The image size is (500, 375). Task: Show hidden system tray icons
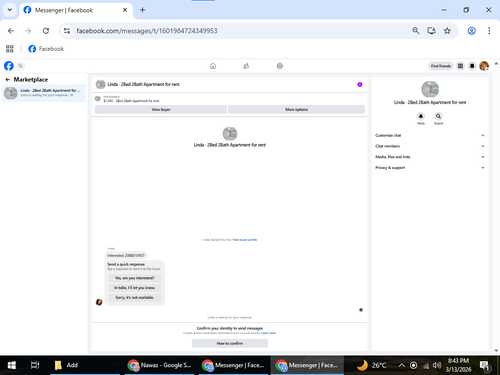[402, 365]
